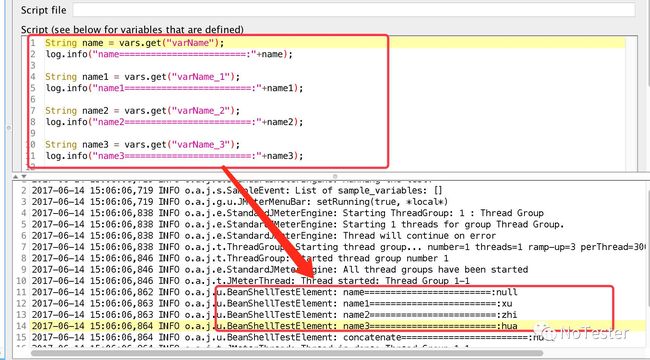Click log line 'setRunning(true, *local*)'
Image resolution: width=650 pixels, height=360 pixels.
coord(240,202)
